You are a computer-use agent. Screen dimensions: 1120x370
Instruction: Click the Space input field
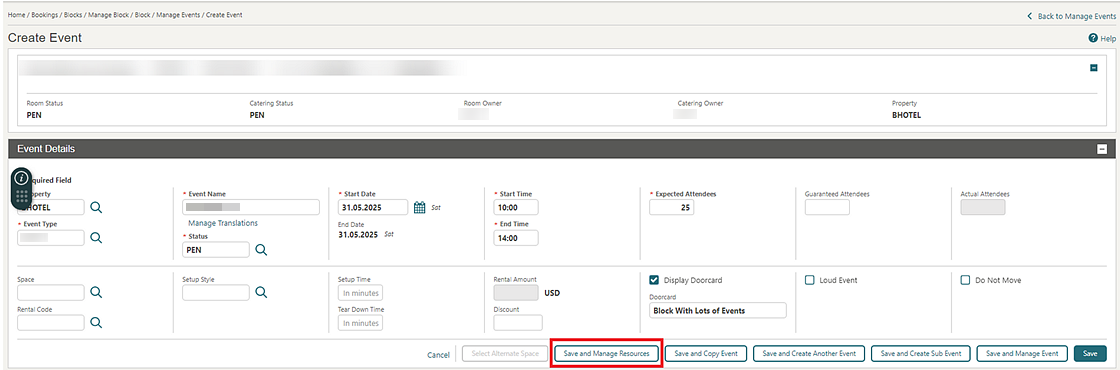[x=51, y=292]
